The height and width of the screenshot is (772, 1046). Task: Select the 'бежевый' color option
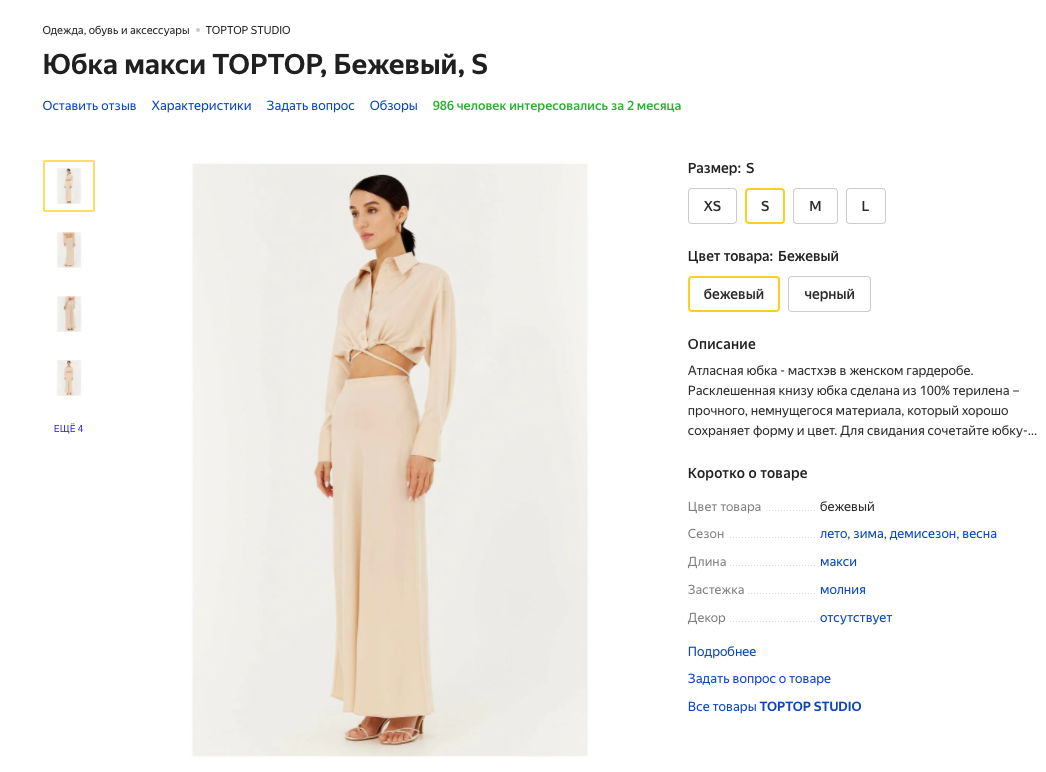733,294
